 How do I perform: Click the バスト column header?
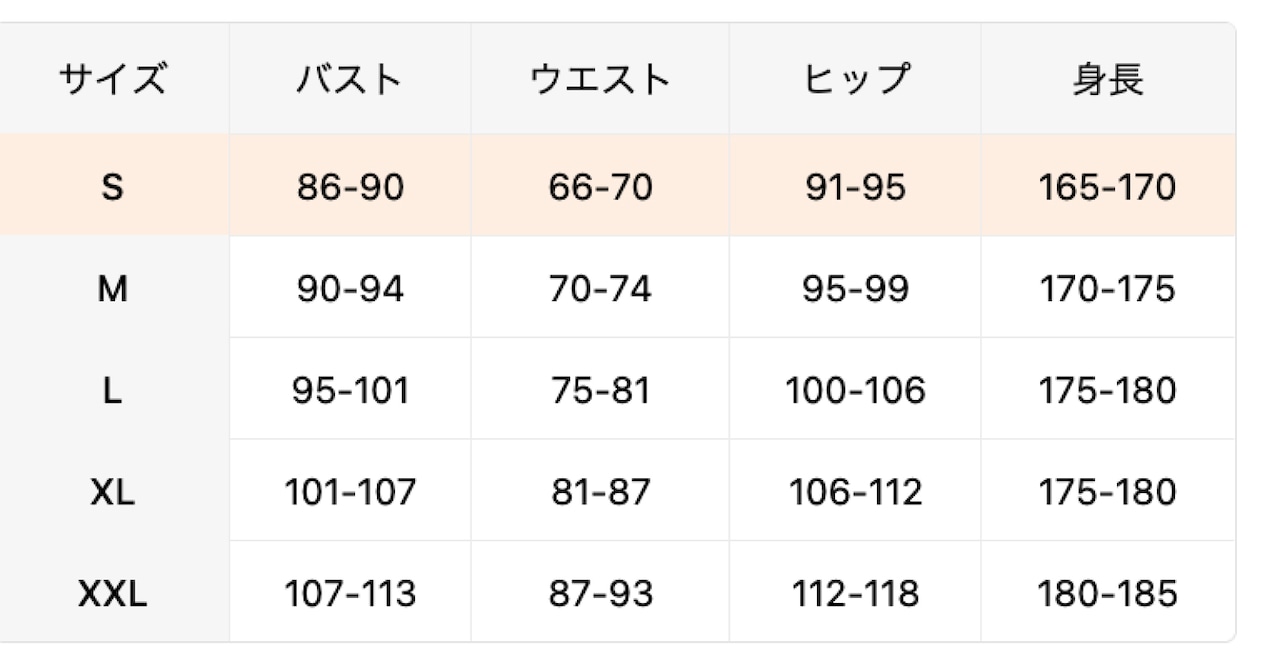[x=350, y=79]
